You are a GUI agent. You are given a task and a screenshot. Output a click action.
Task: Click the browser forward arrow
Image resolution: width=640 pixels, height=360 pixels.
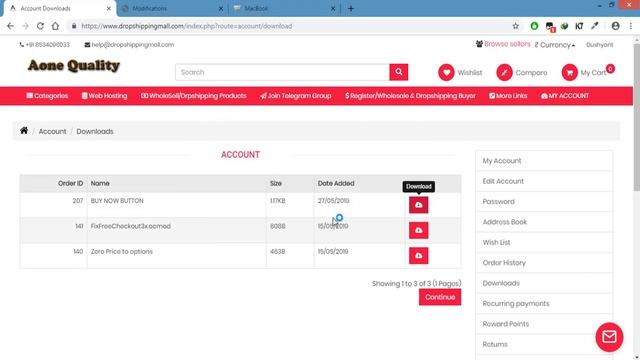click(25, 26)
